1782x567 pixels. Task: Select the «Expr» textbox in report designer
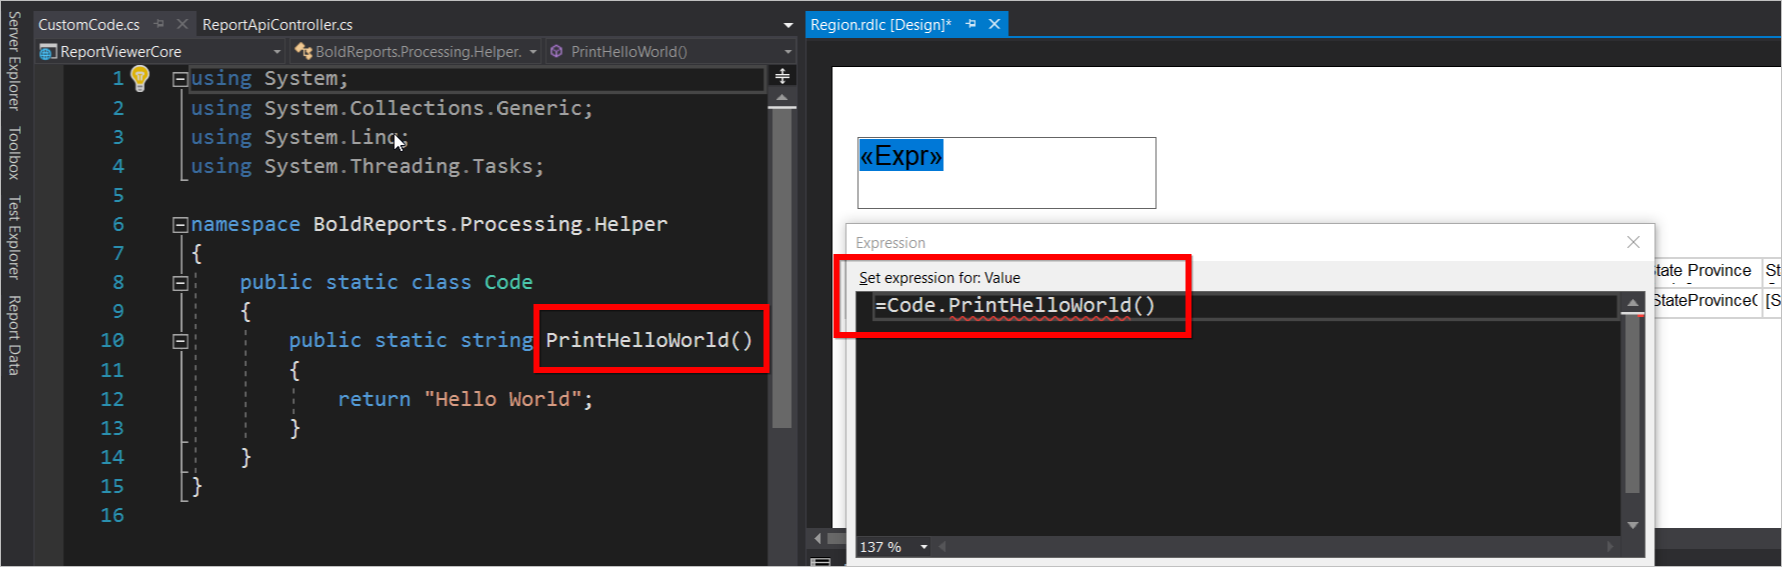pos(1006,173)
